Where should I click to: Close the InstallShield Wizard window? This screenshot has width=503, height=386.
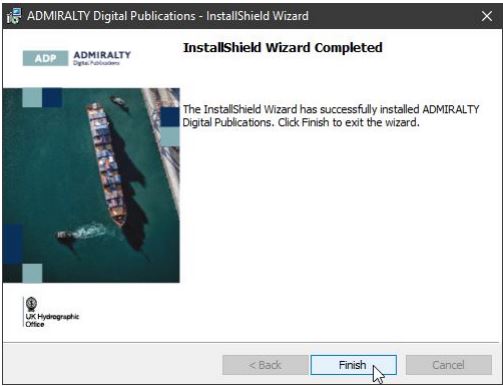(x=487, y=16)
